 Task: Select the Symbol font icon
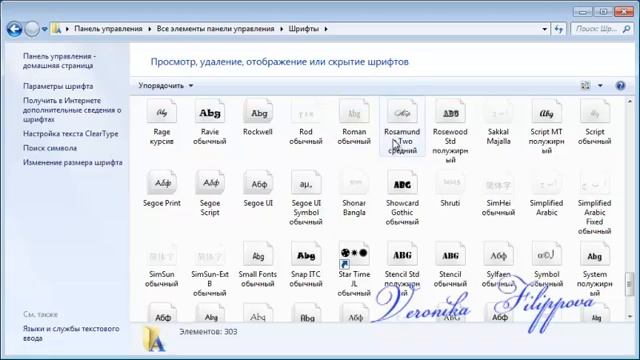547,254
